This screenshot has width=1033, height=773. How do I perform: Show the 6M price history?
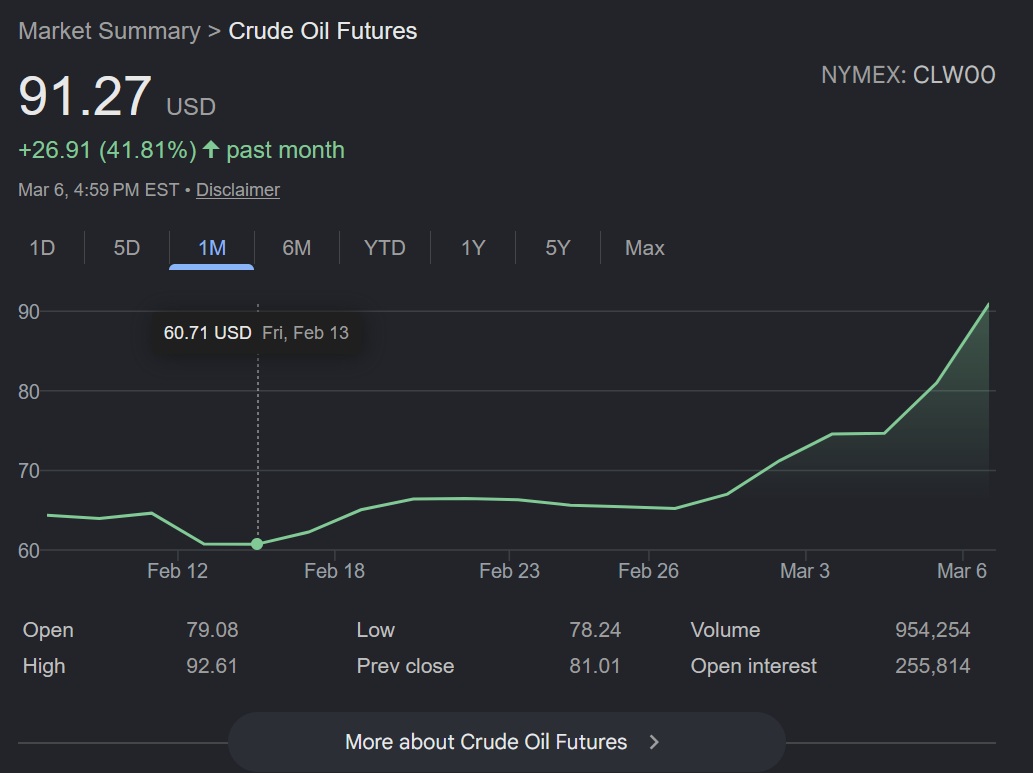pos(297,248)
